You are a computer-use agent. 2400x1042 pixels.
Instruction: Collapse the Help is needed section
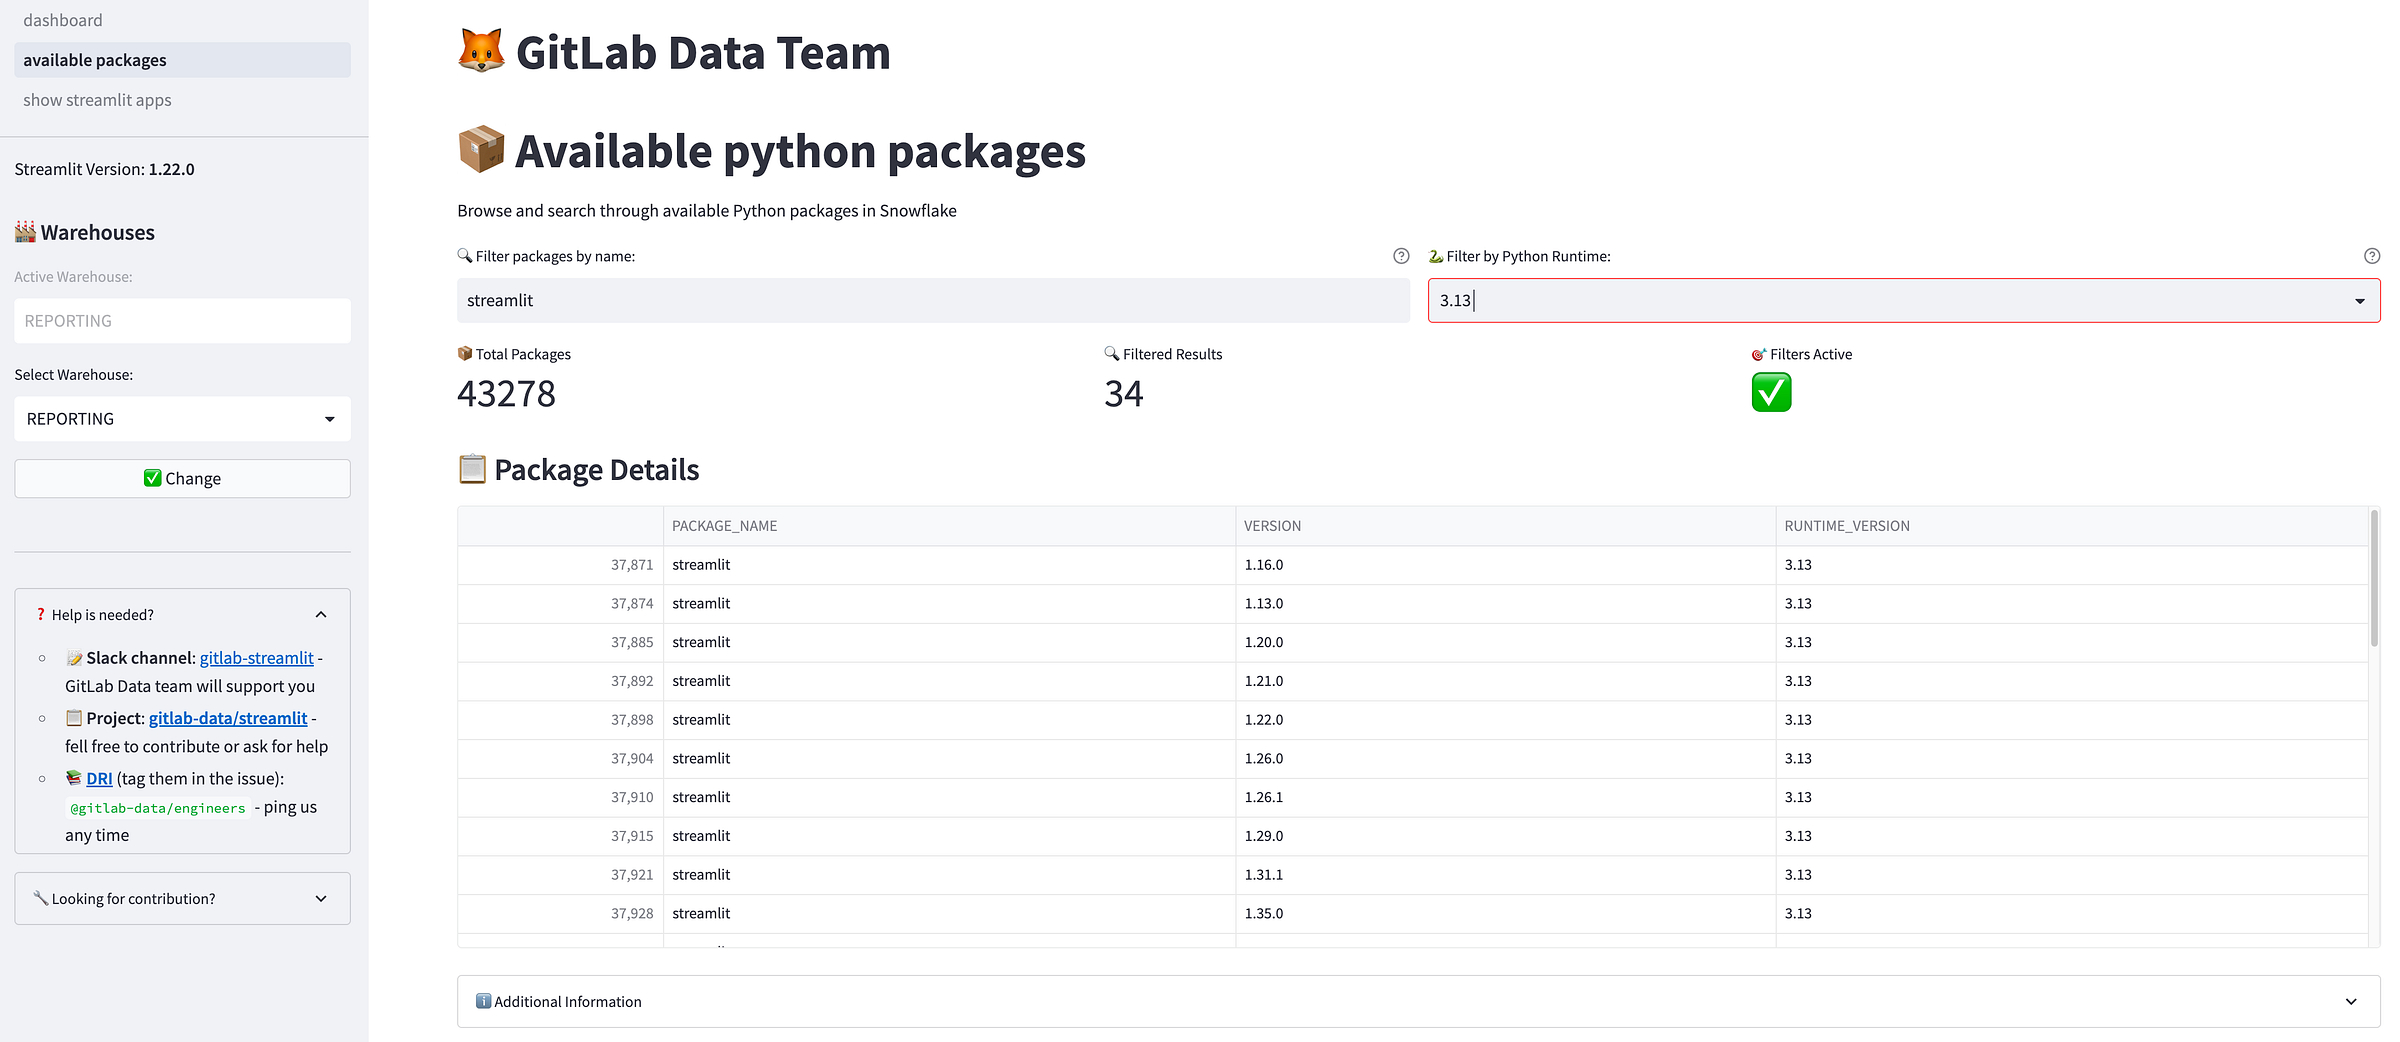click(321, 614)
